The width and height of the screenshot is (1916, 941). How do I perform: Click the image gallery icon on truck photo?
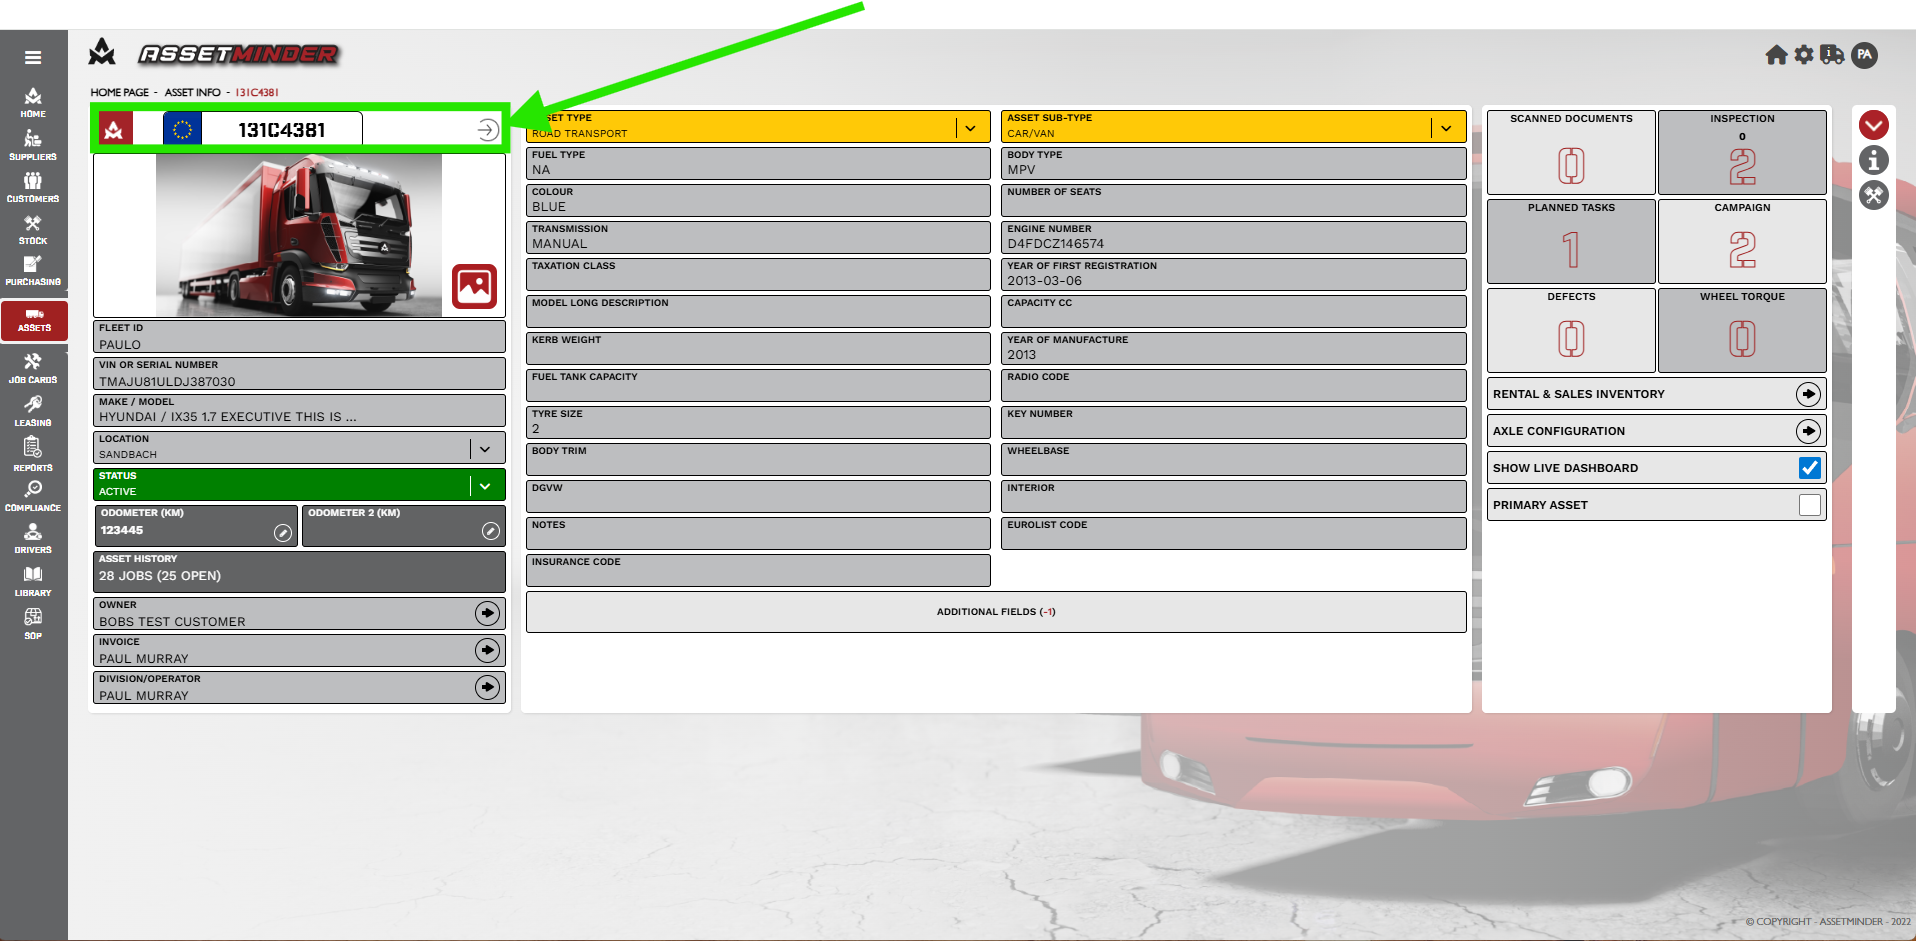point(474,287)
